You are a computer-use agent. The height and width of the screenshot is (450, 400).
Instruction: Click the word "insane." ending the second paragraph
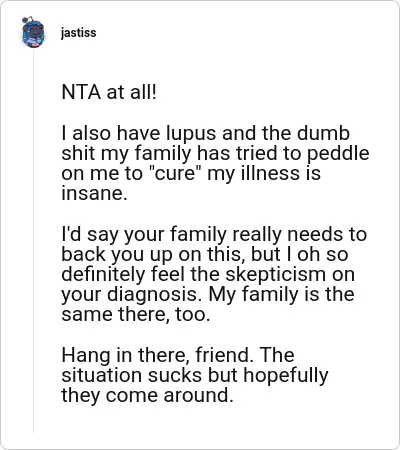94,193
